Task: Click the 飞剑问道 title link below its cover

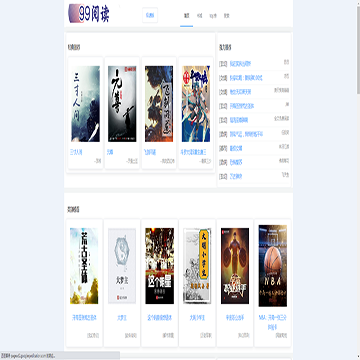Action: coord(150,152)
